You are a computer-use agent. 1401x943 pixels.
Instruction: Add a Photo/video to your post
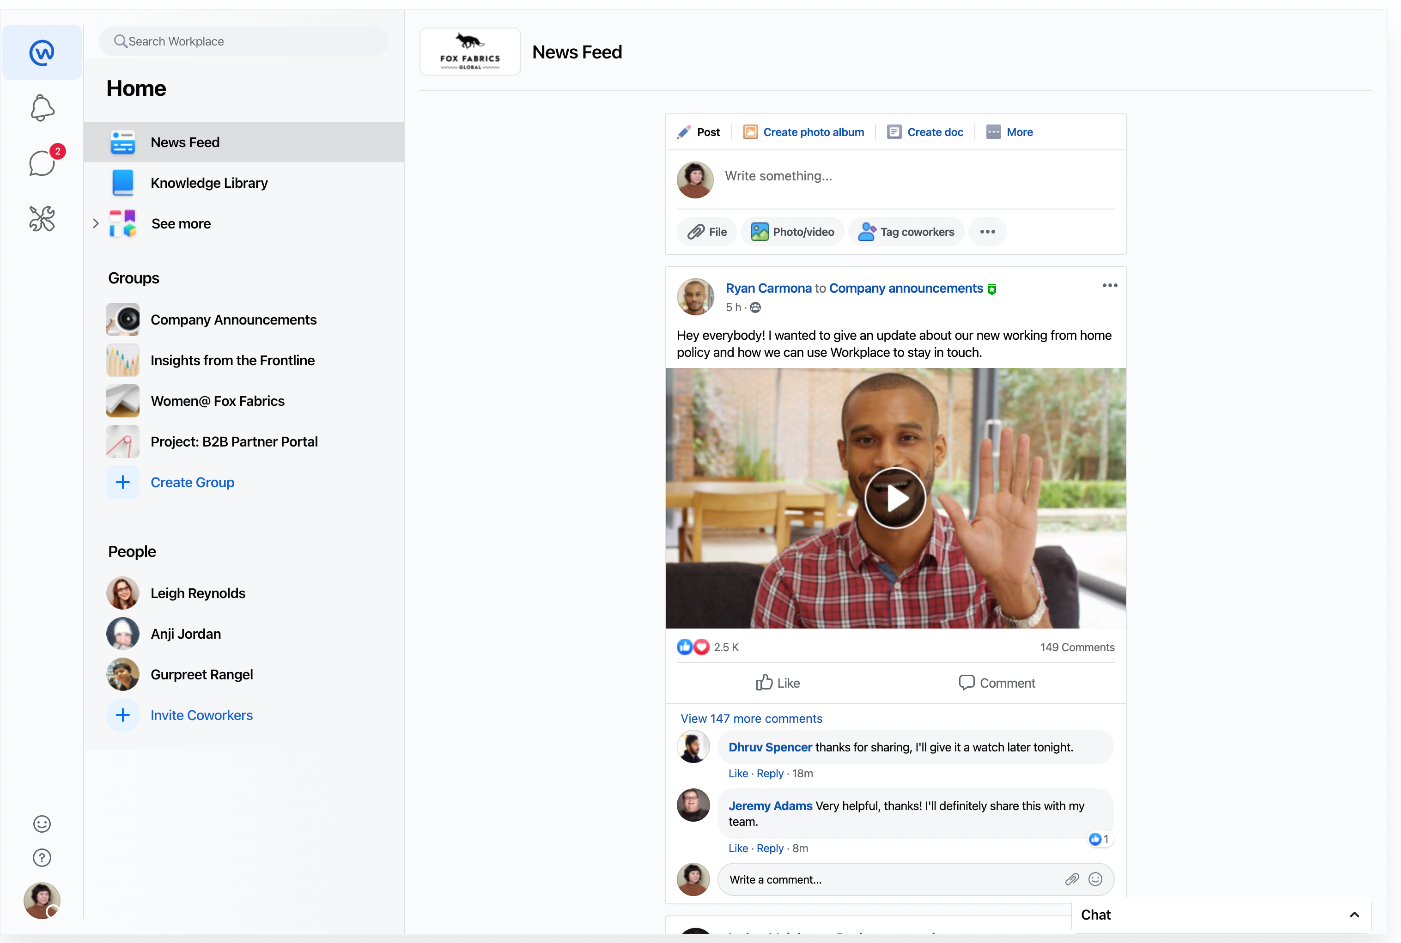[x=793, y=231]
